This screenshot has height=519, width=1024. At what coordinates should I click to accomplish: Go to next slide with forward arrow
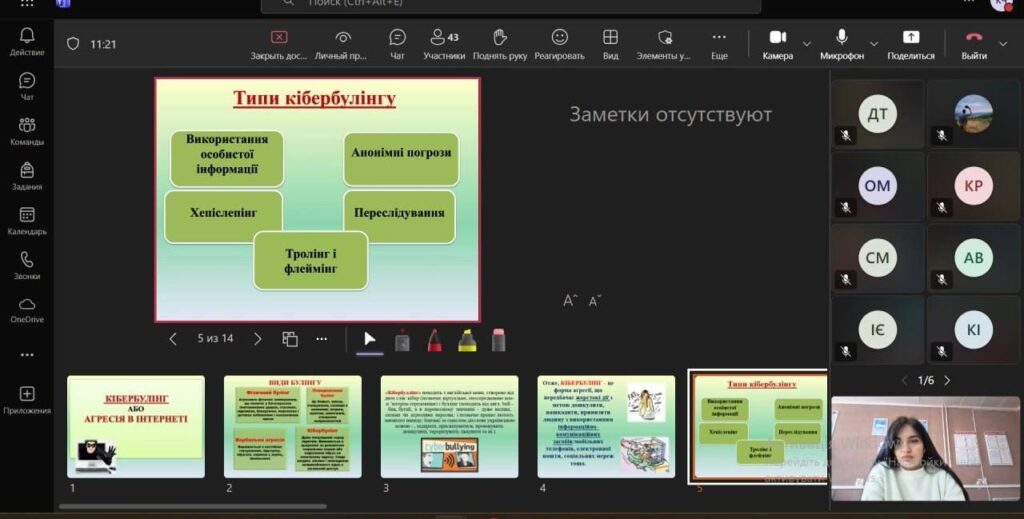258,339
